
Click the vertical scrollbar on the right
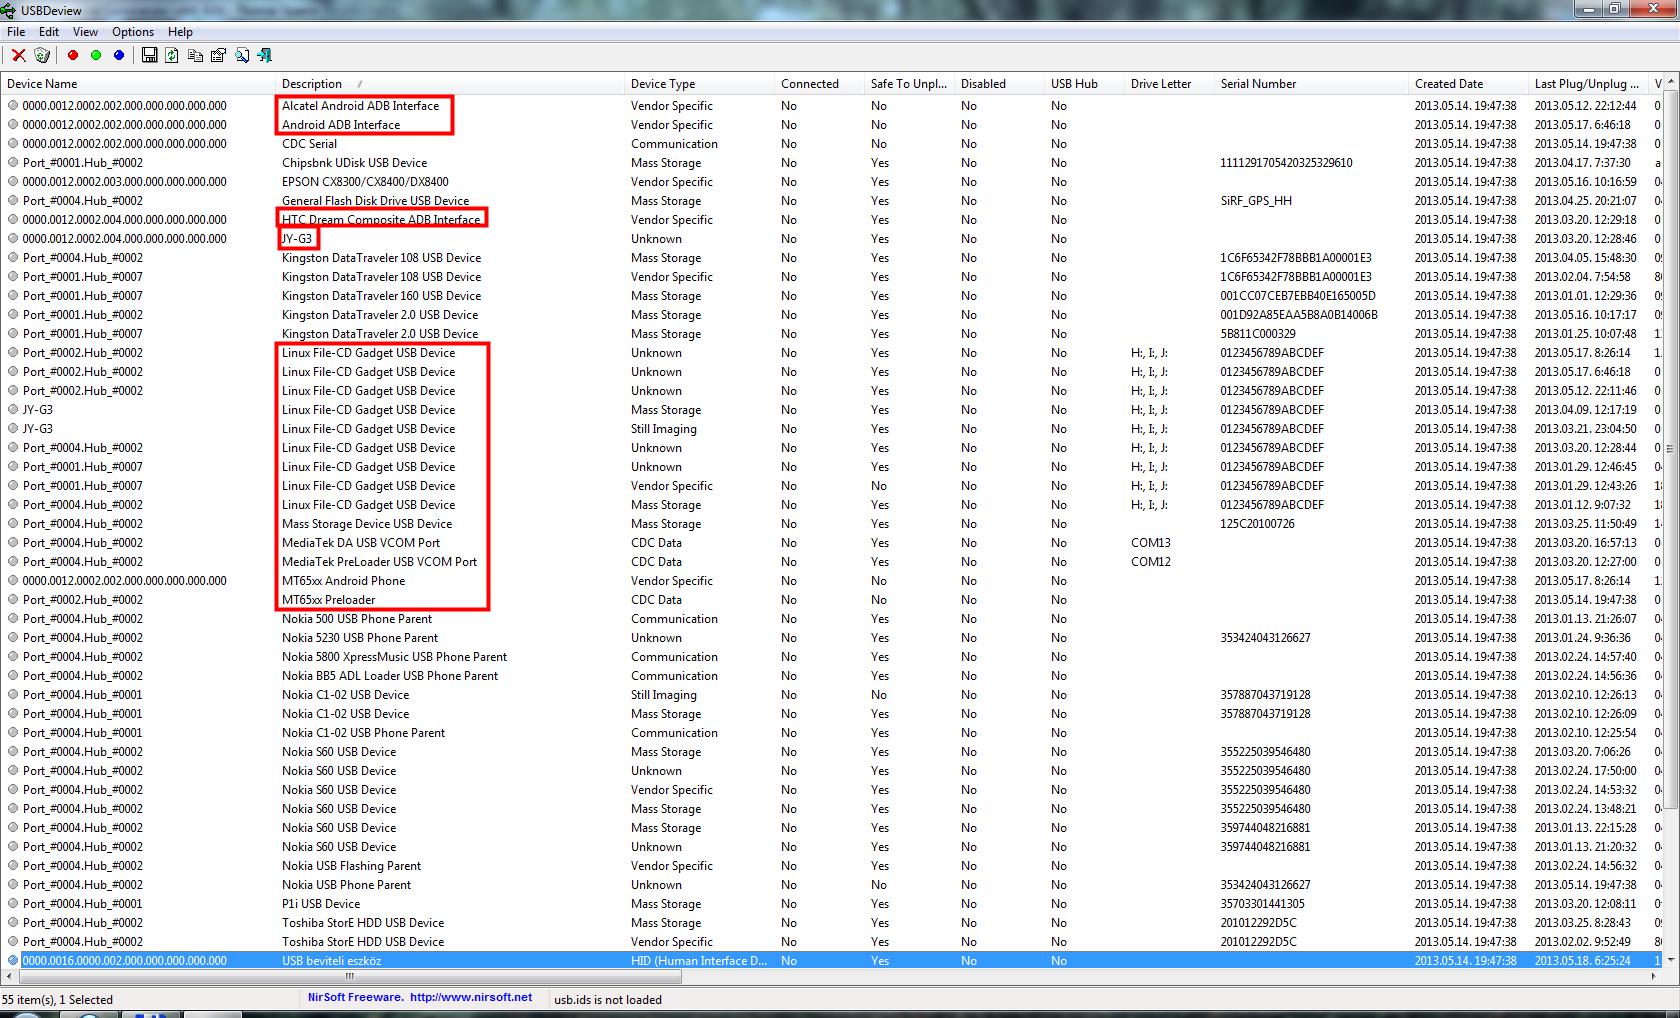(x=1672, y=450)
